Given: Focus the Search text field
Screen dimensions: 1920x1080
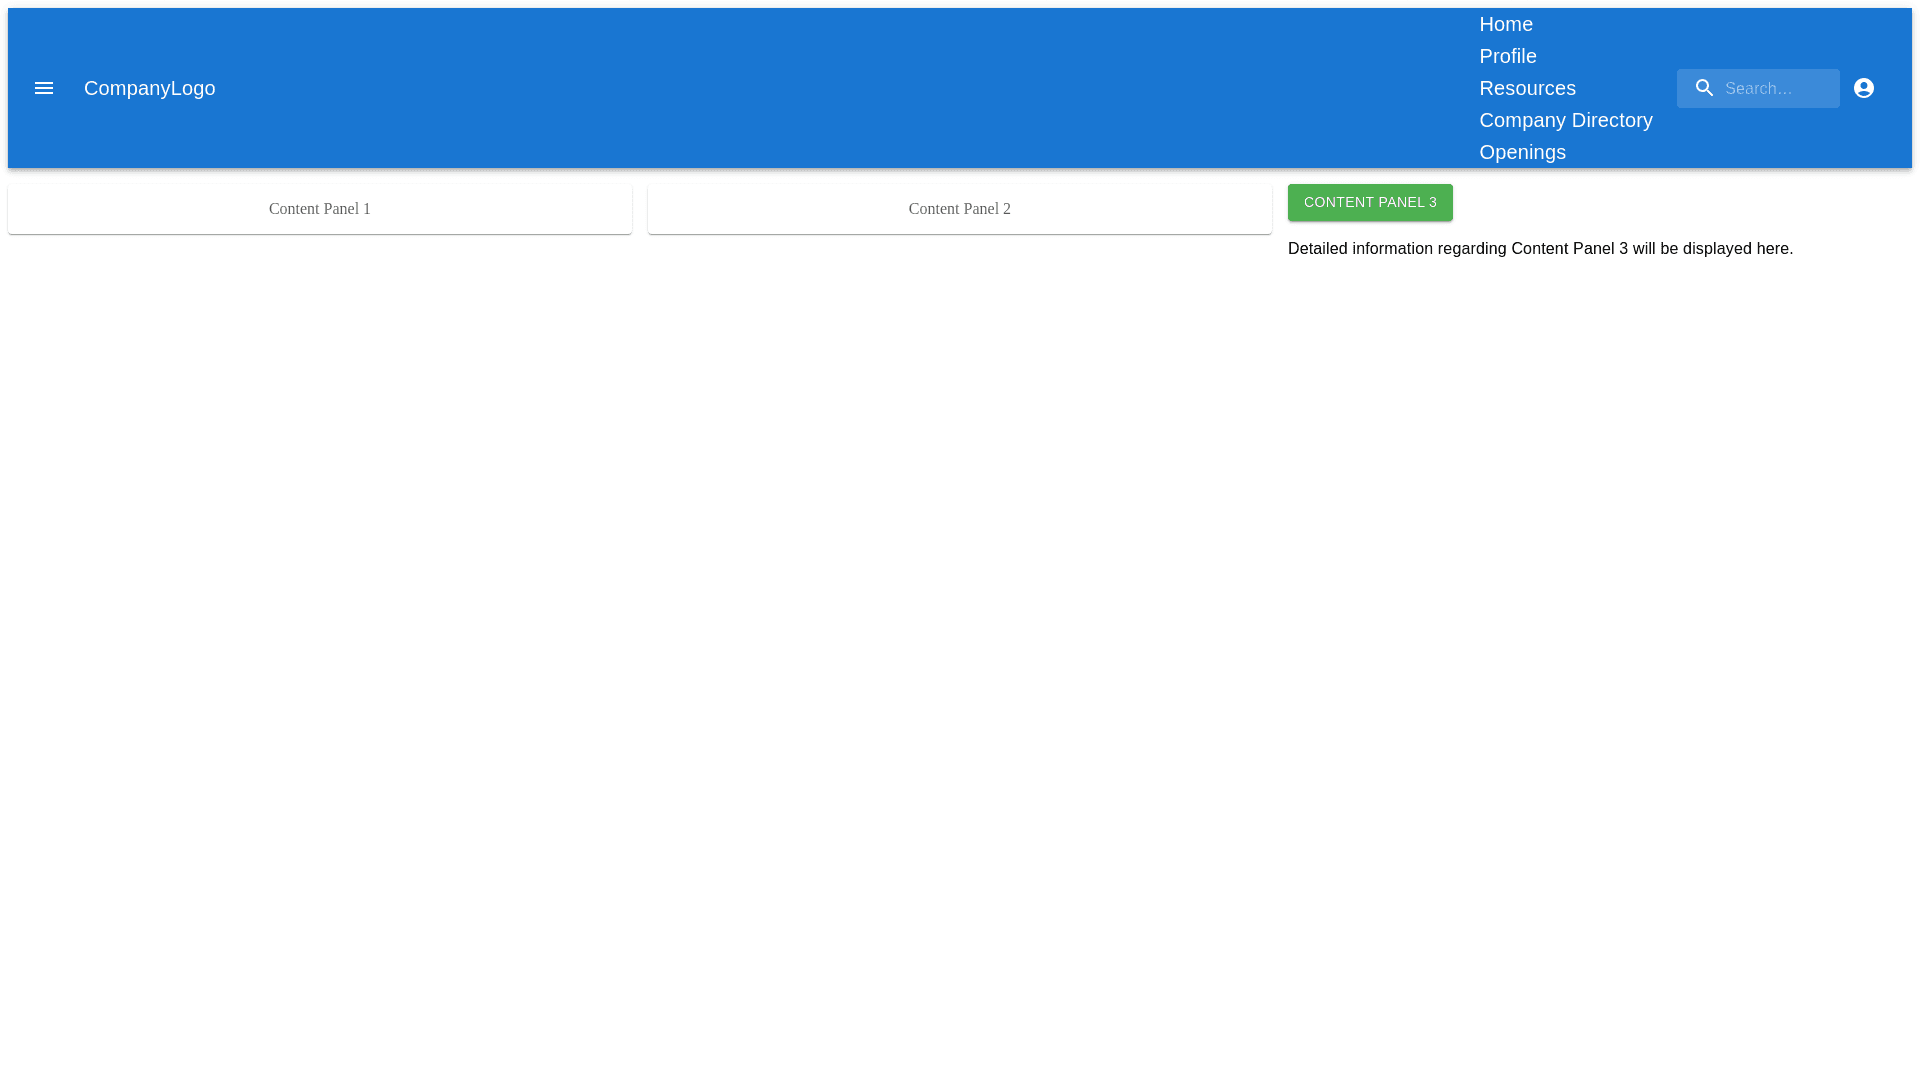Looking at the screenshot, I should pyautogui.click(x=1775, y=88).
